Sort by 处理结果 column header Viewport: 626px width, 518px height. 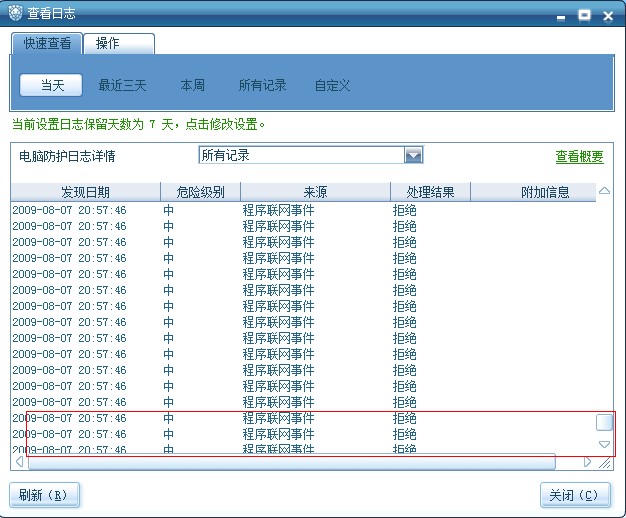430,192
